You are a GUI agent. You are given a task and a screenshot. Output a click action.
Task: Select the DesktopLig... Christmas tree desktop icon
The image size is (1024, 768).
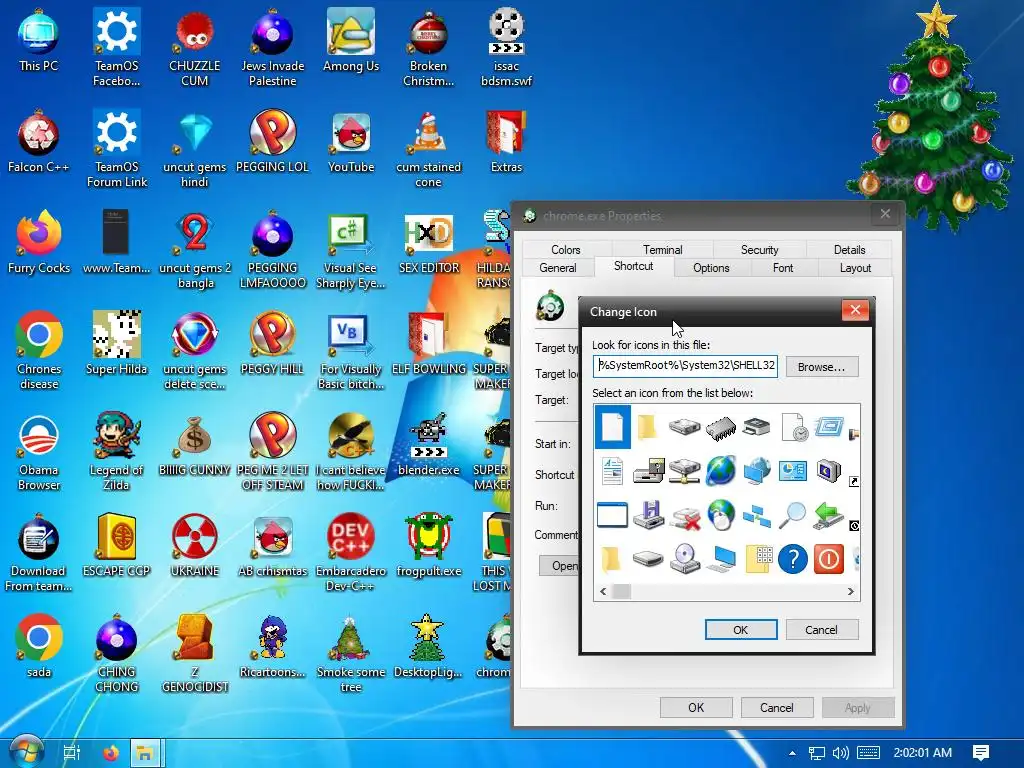coord(428,645)
